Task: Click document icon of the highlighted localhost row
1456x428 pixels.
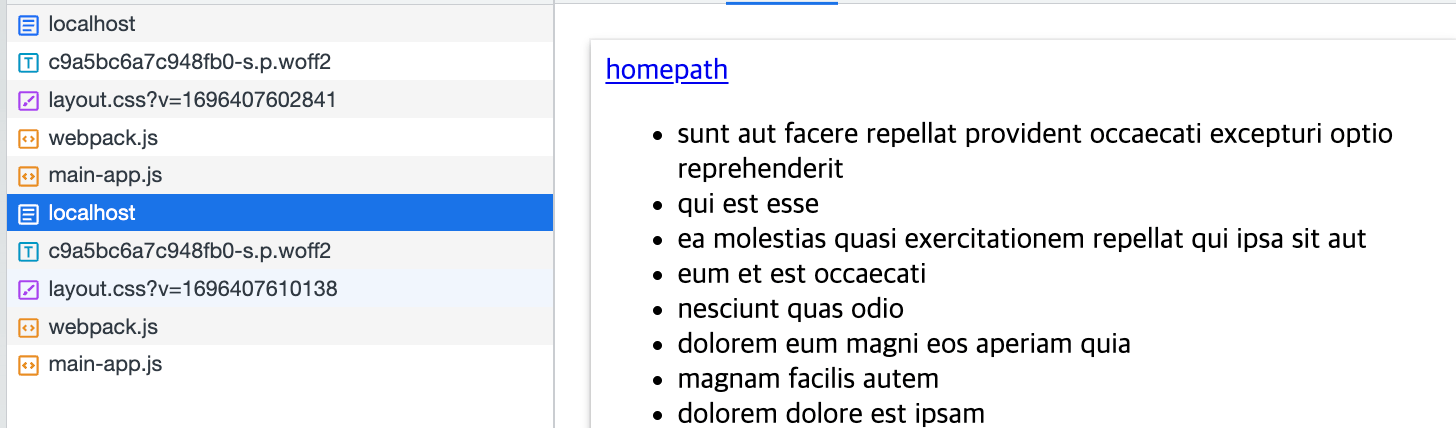Action: coord(28,213)
